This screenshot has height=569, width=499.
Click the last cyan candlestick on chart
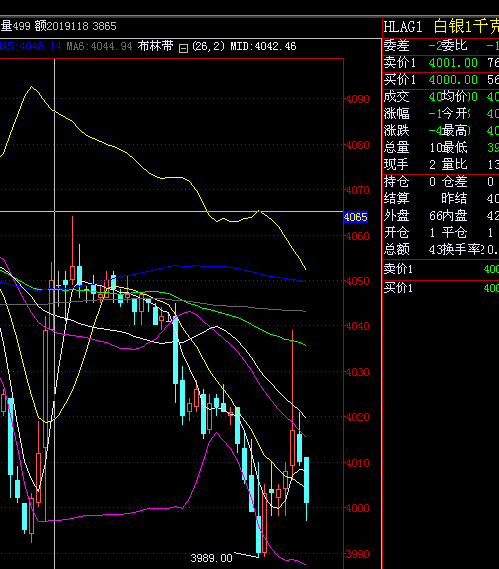(307, 480)
